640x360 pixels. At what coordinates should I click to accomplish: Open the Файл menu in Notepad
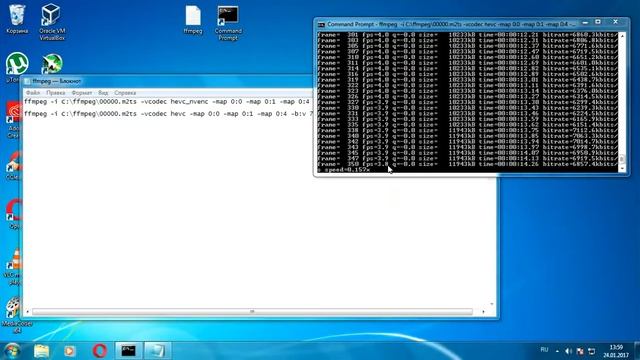33,93
